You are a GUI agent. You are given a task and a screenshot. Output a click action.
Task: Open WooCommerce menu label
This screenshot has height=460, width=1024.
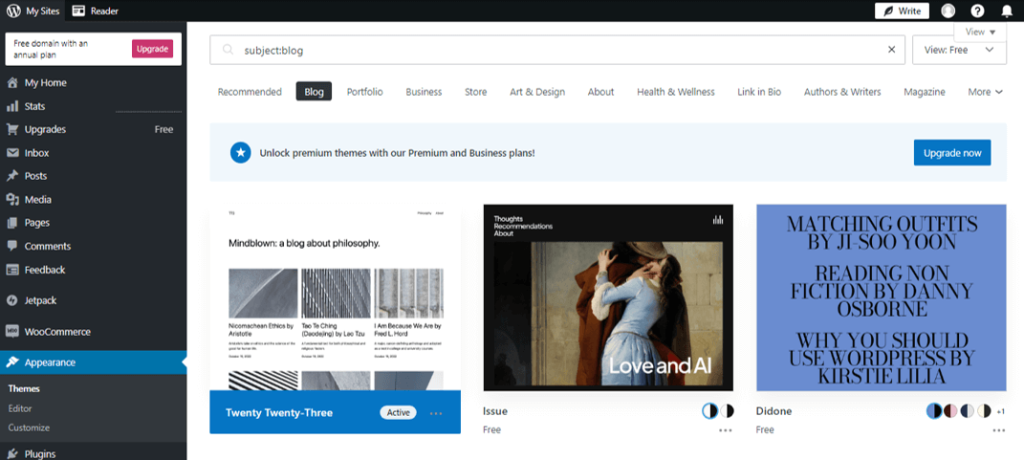click(x=57, y=332)
